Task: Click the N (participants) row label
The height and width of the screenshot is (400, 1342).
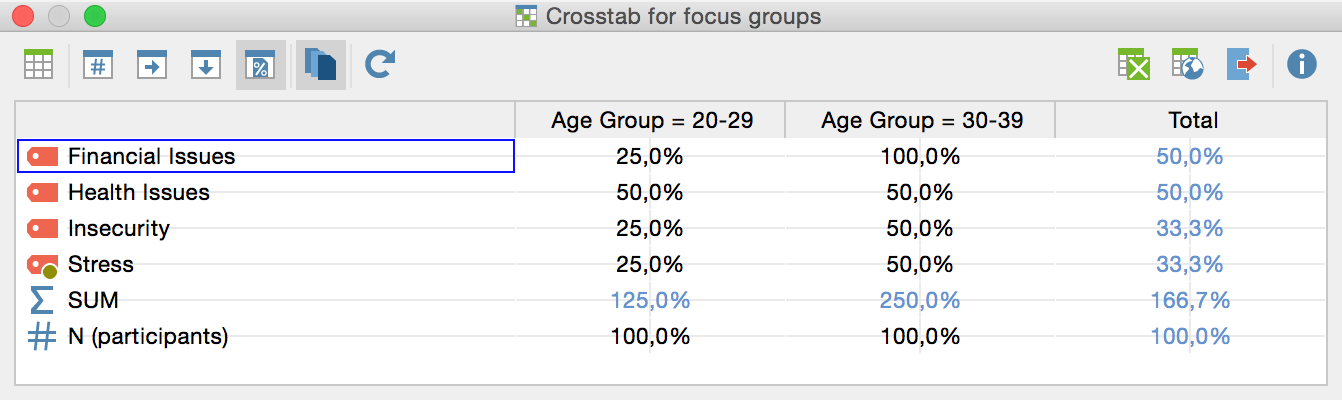Action: (x=148, y=336)
